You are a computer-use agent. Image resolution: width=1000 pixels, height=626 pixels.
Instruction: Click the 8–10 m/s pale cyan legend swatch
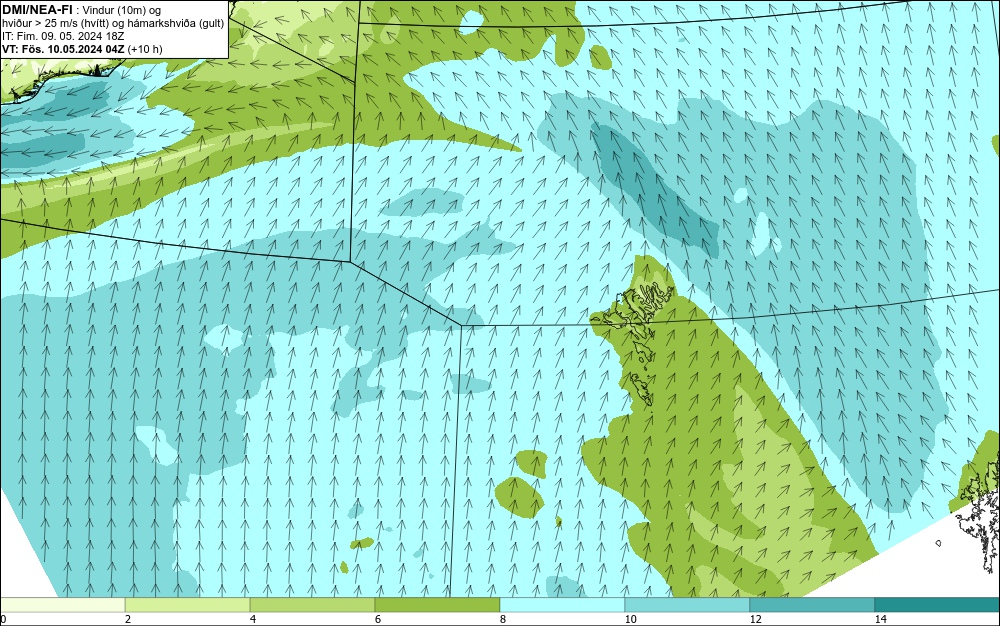[x=562, y=605]
